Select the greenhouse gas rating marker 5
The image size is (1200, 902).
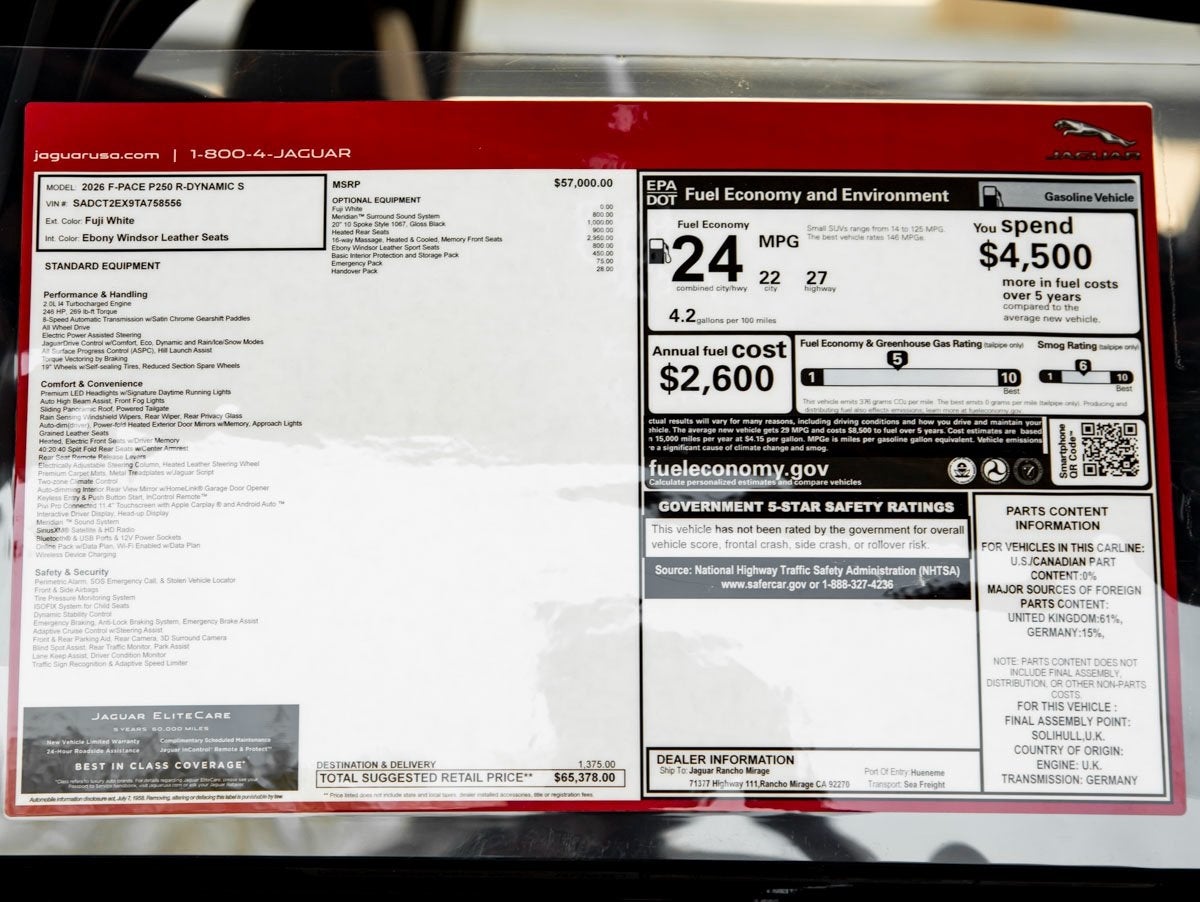(897, 359)
